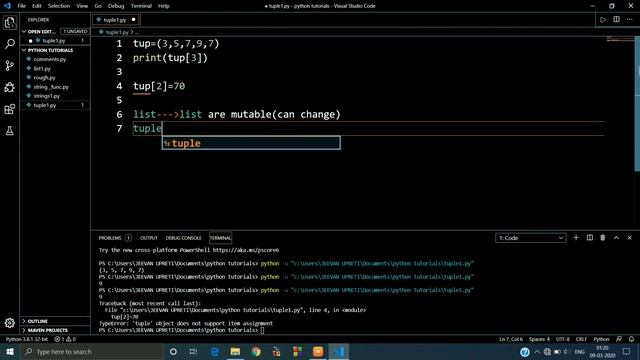
Task: Open the Terminal menu
Action: point(141,6)
